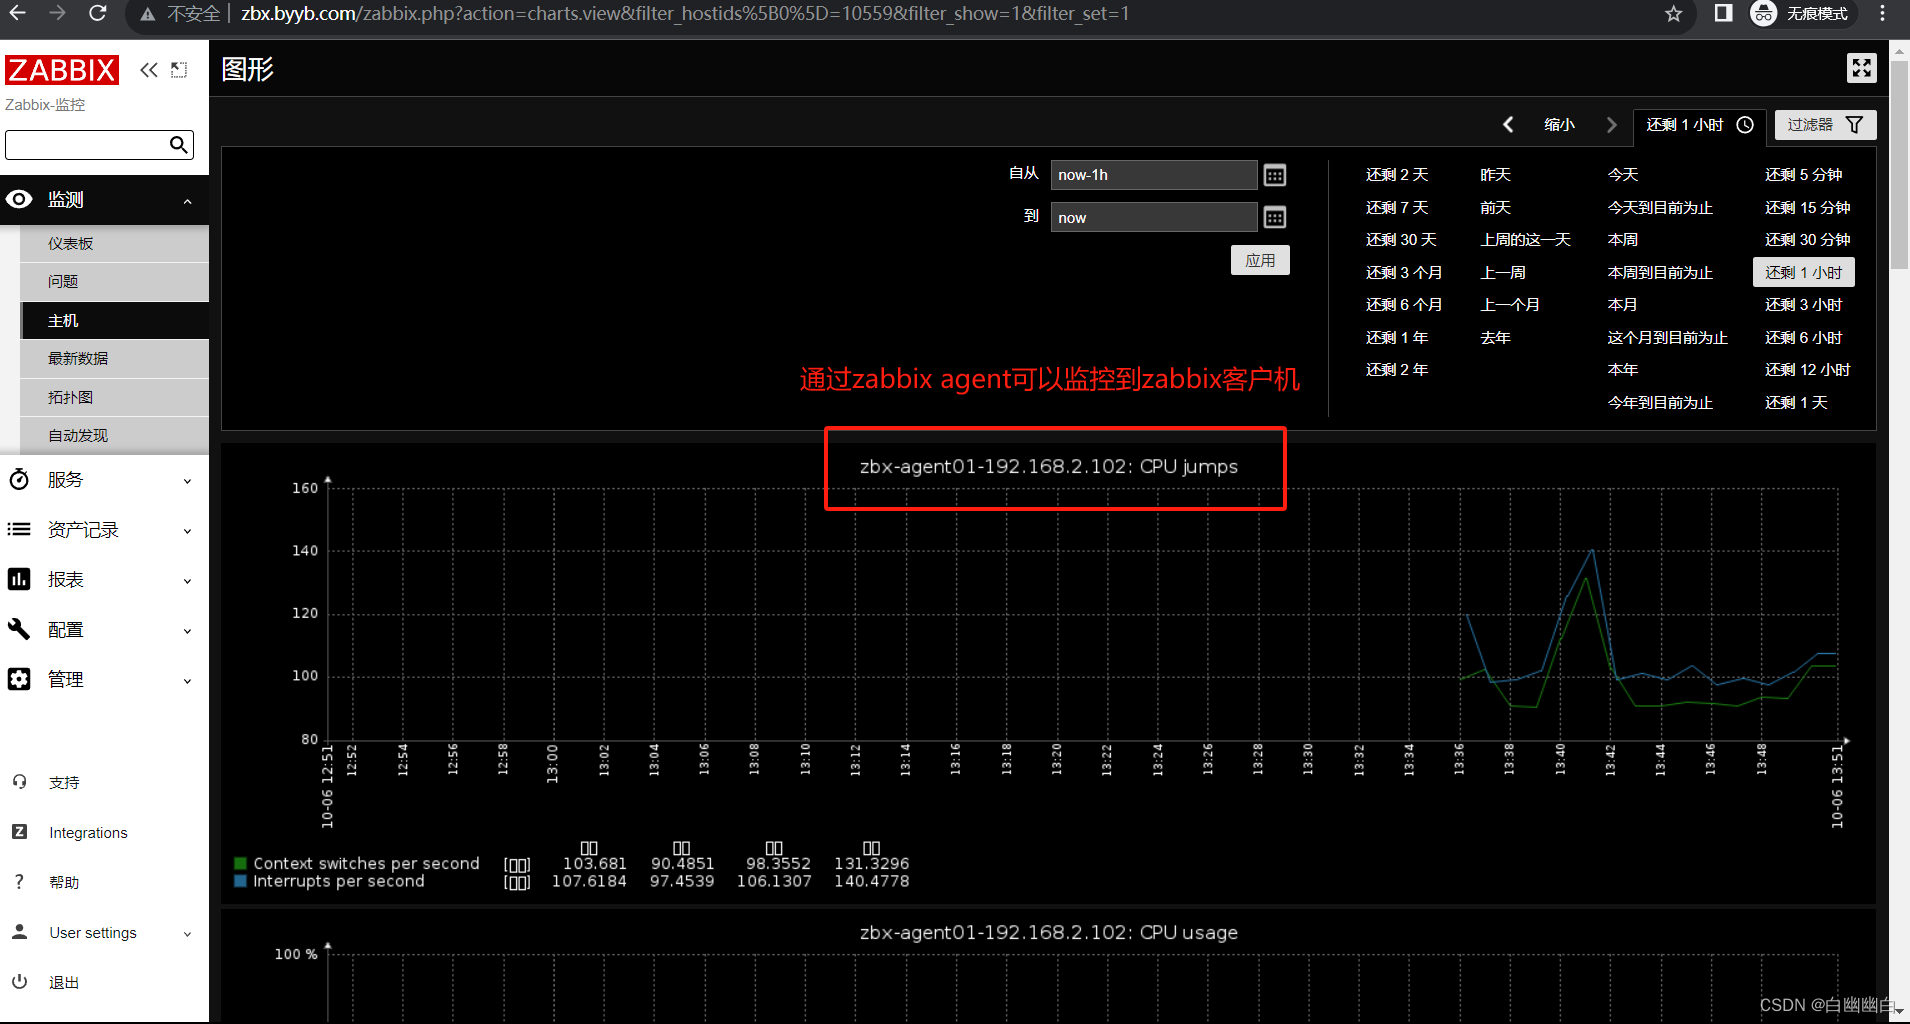The image size is (1910, 1024).
Task: Select highlighted 还剩 1 小时 preset
Action: point(1804,273)
